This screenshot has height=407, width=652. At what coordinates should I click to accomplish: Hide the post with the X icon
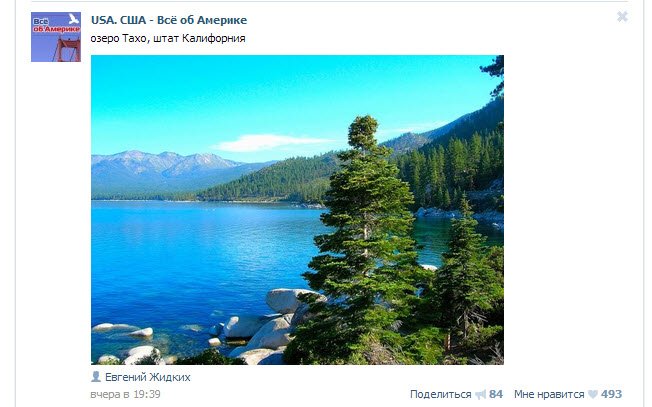pos(622,17)
